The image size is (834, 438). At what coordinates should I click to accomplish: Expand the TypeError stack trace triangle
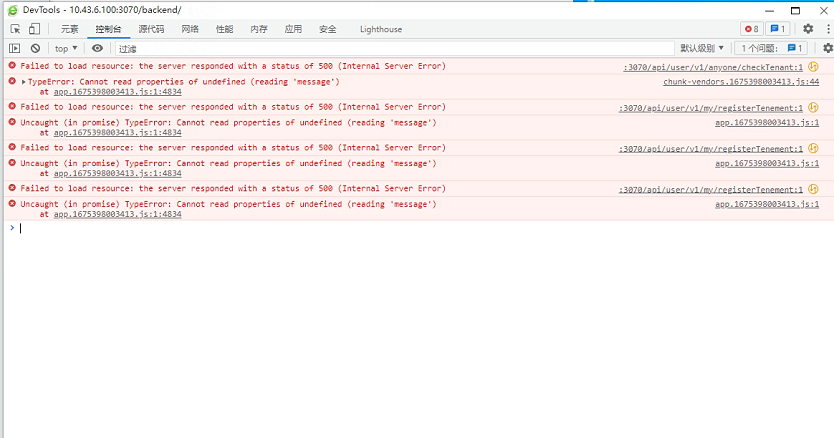[x=24, y=82]
